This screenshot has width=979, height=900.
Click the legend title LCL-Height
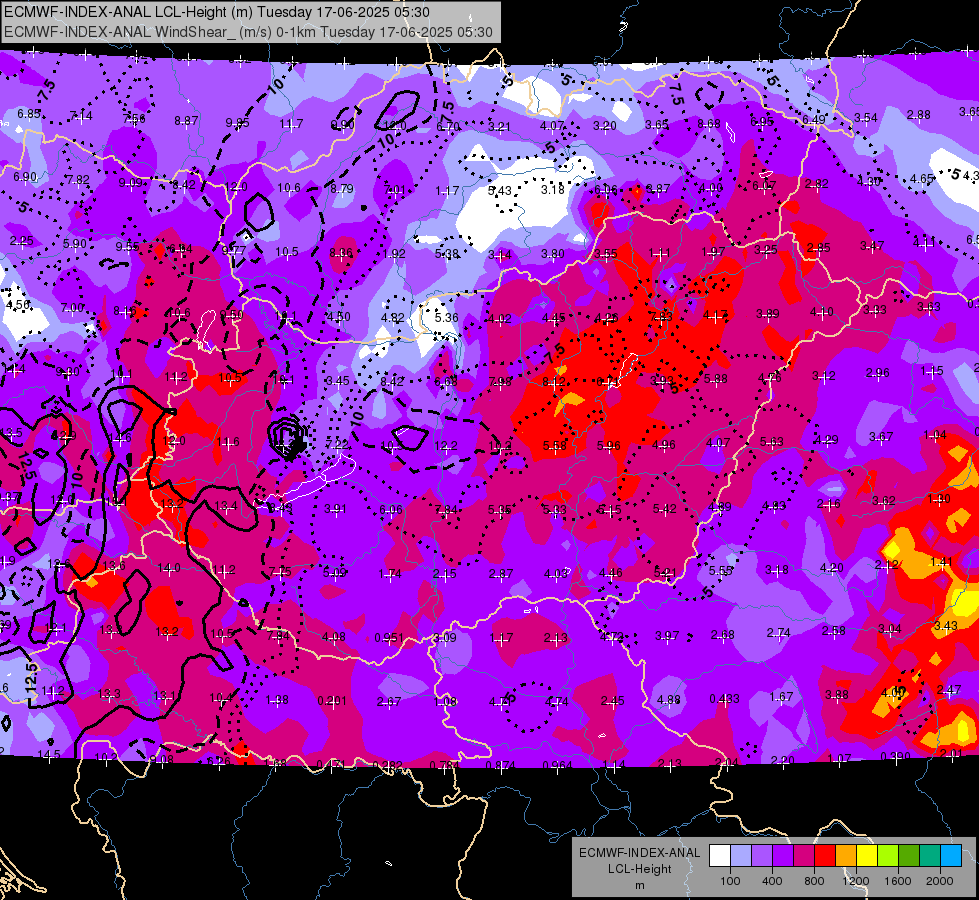[x=640, y=869]
